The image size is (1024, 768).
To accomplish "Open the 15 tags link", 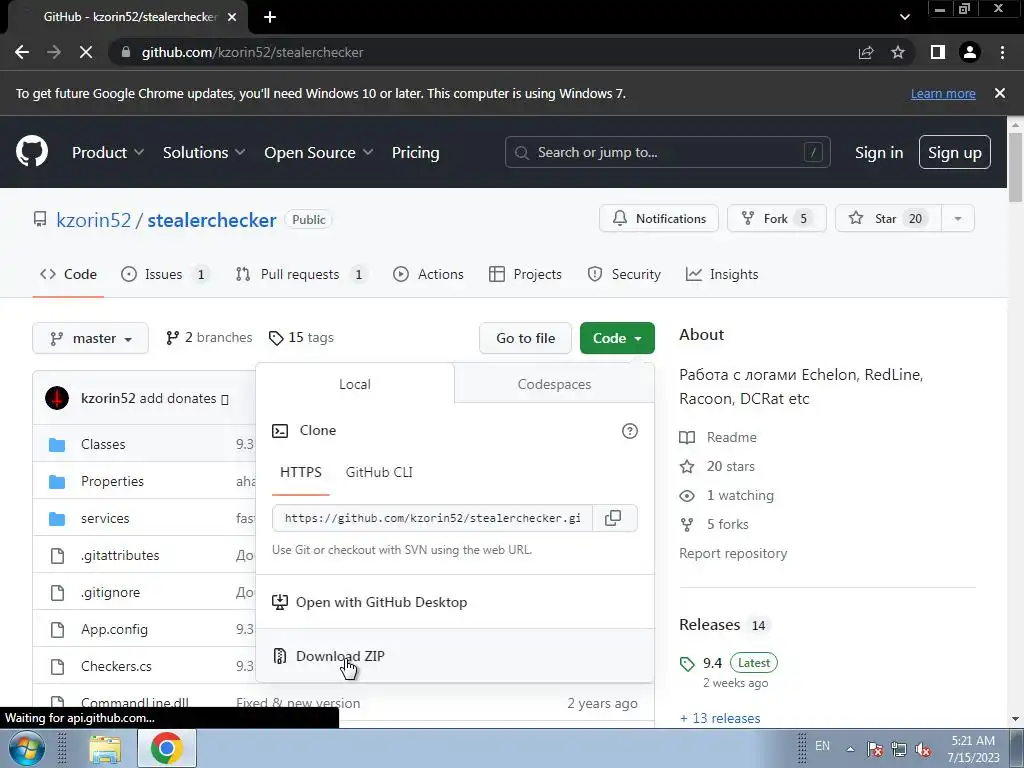I will tap(301, 338).
